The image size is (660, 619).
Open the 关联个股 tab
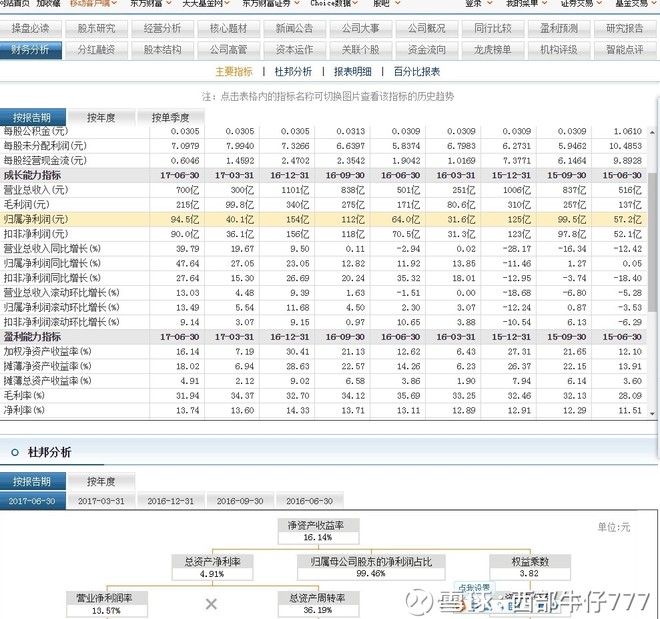pyautogui.click(x=361, y=50)
